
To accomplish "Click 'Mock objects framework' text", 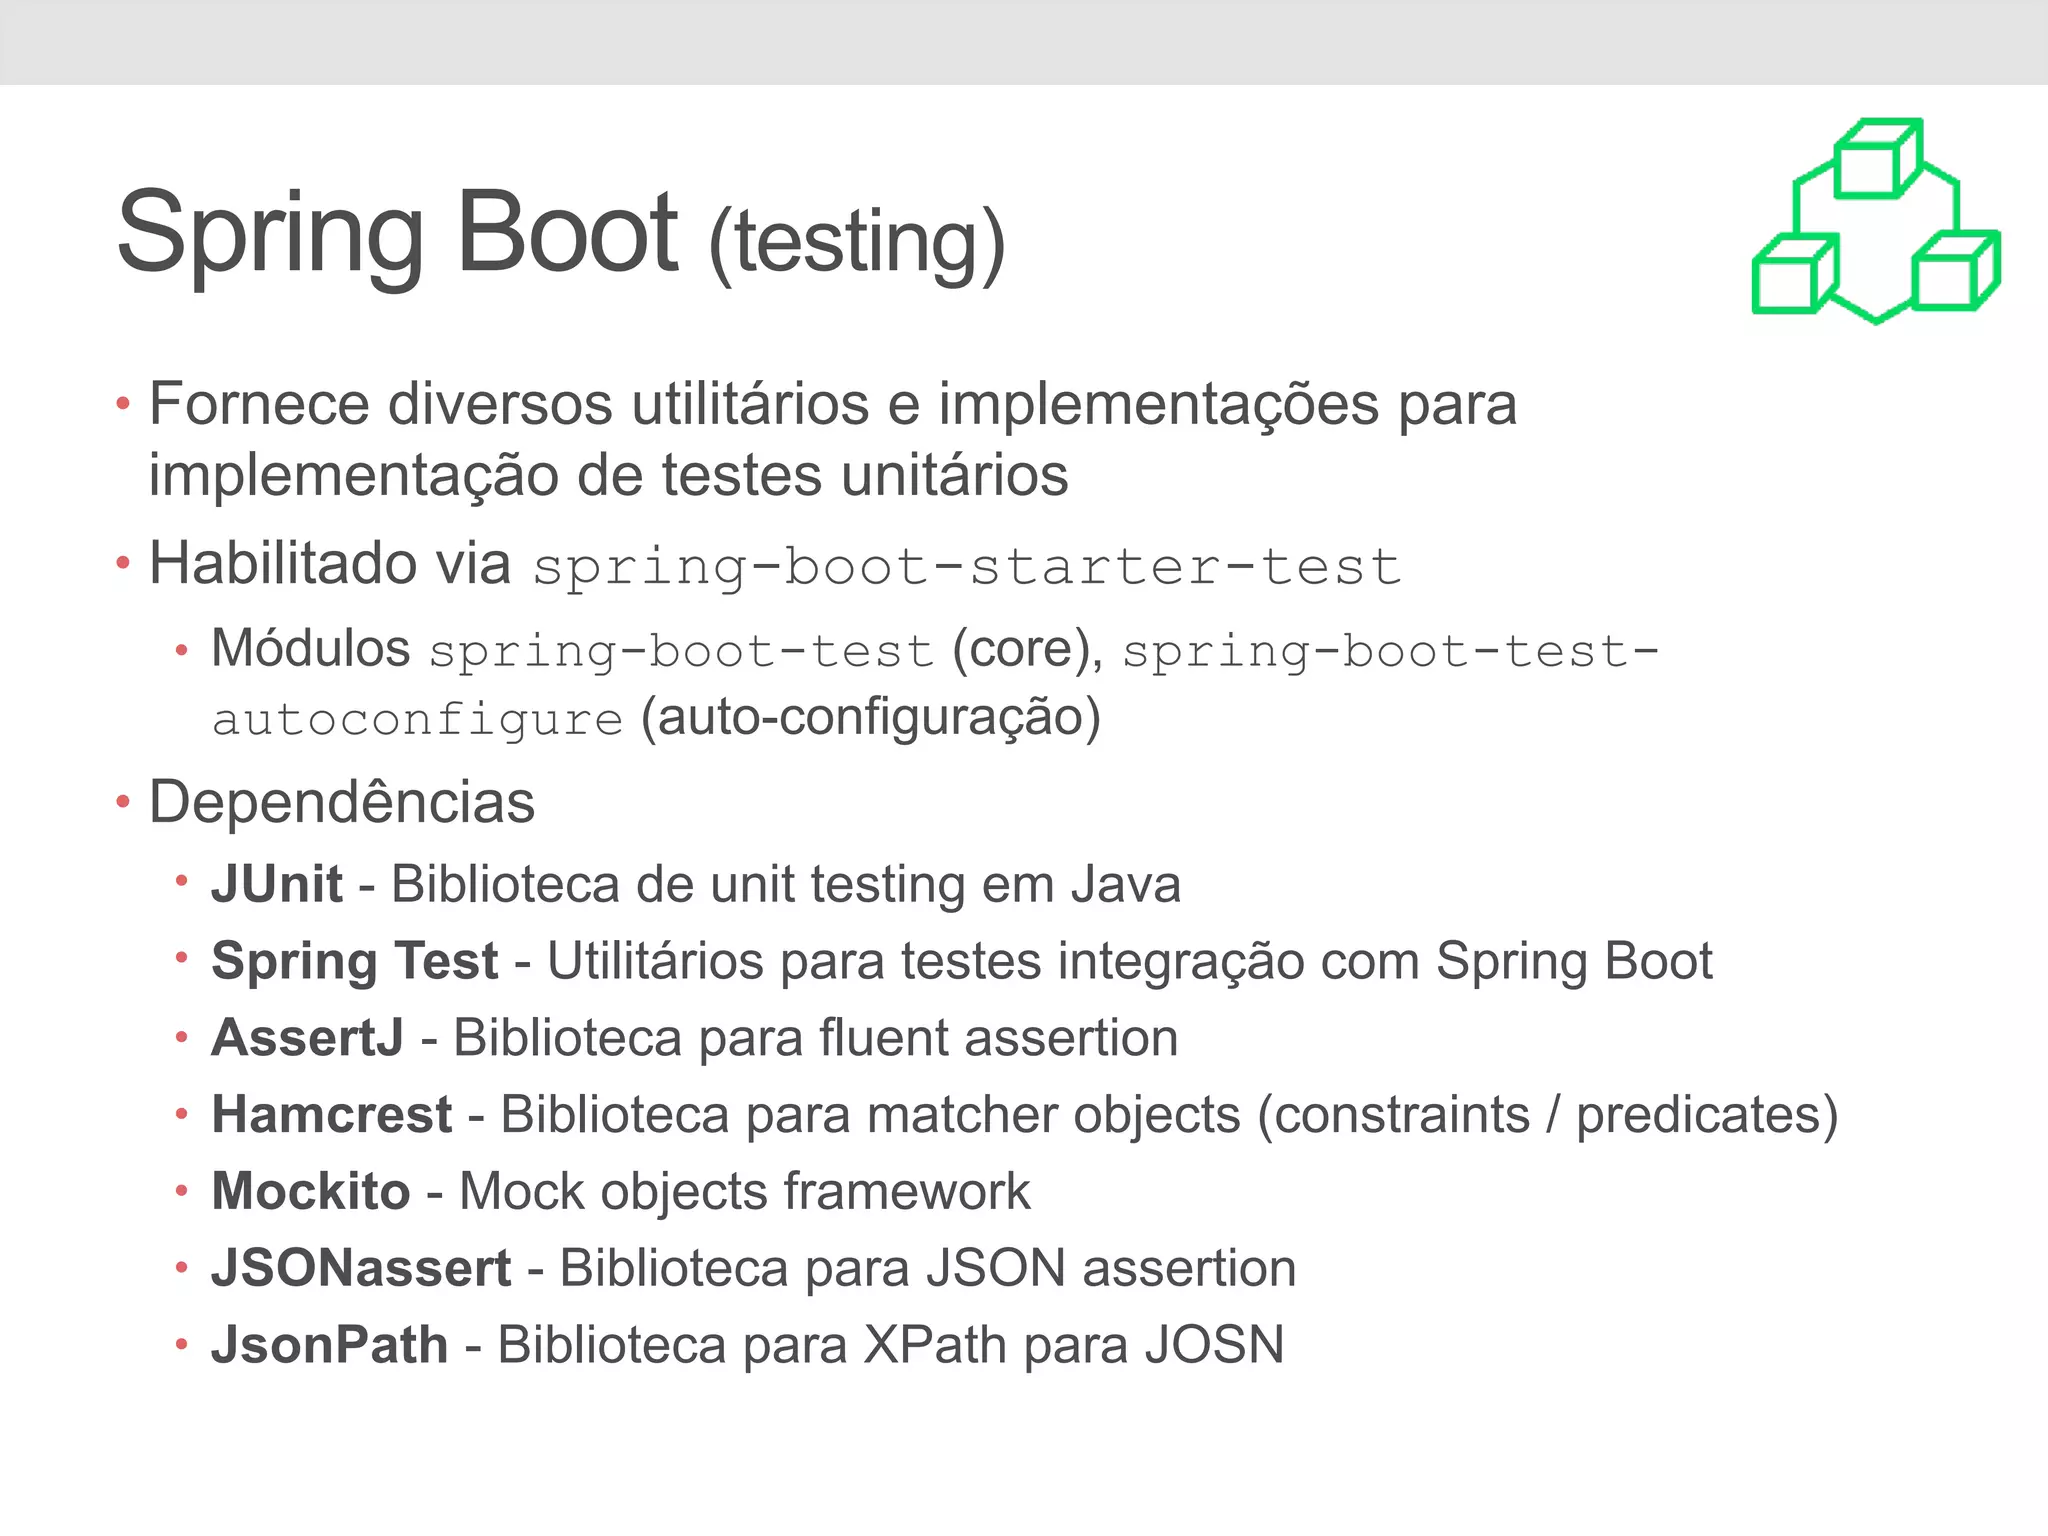I will click(x=744, y=1192).
